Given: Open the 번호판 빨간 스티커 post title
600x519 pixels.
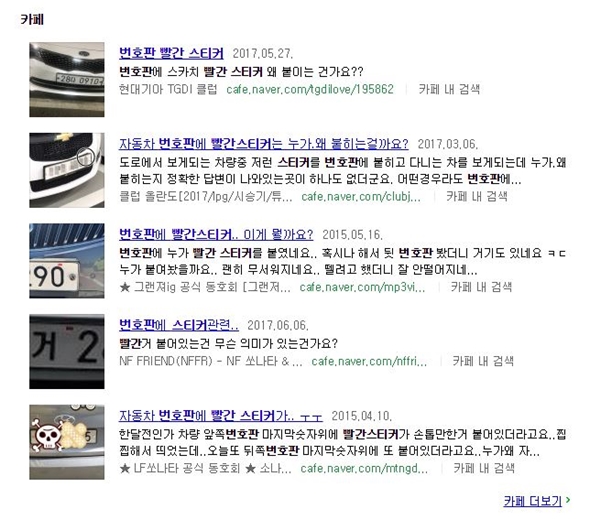Looking at the screenshot, I should 171,53.
